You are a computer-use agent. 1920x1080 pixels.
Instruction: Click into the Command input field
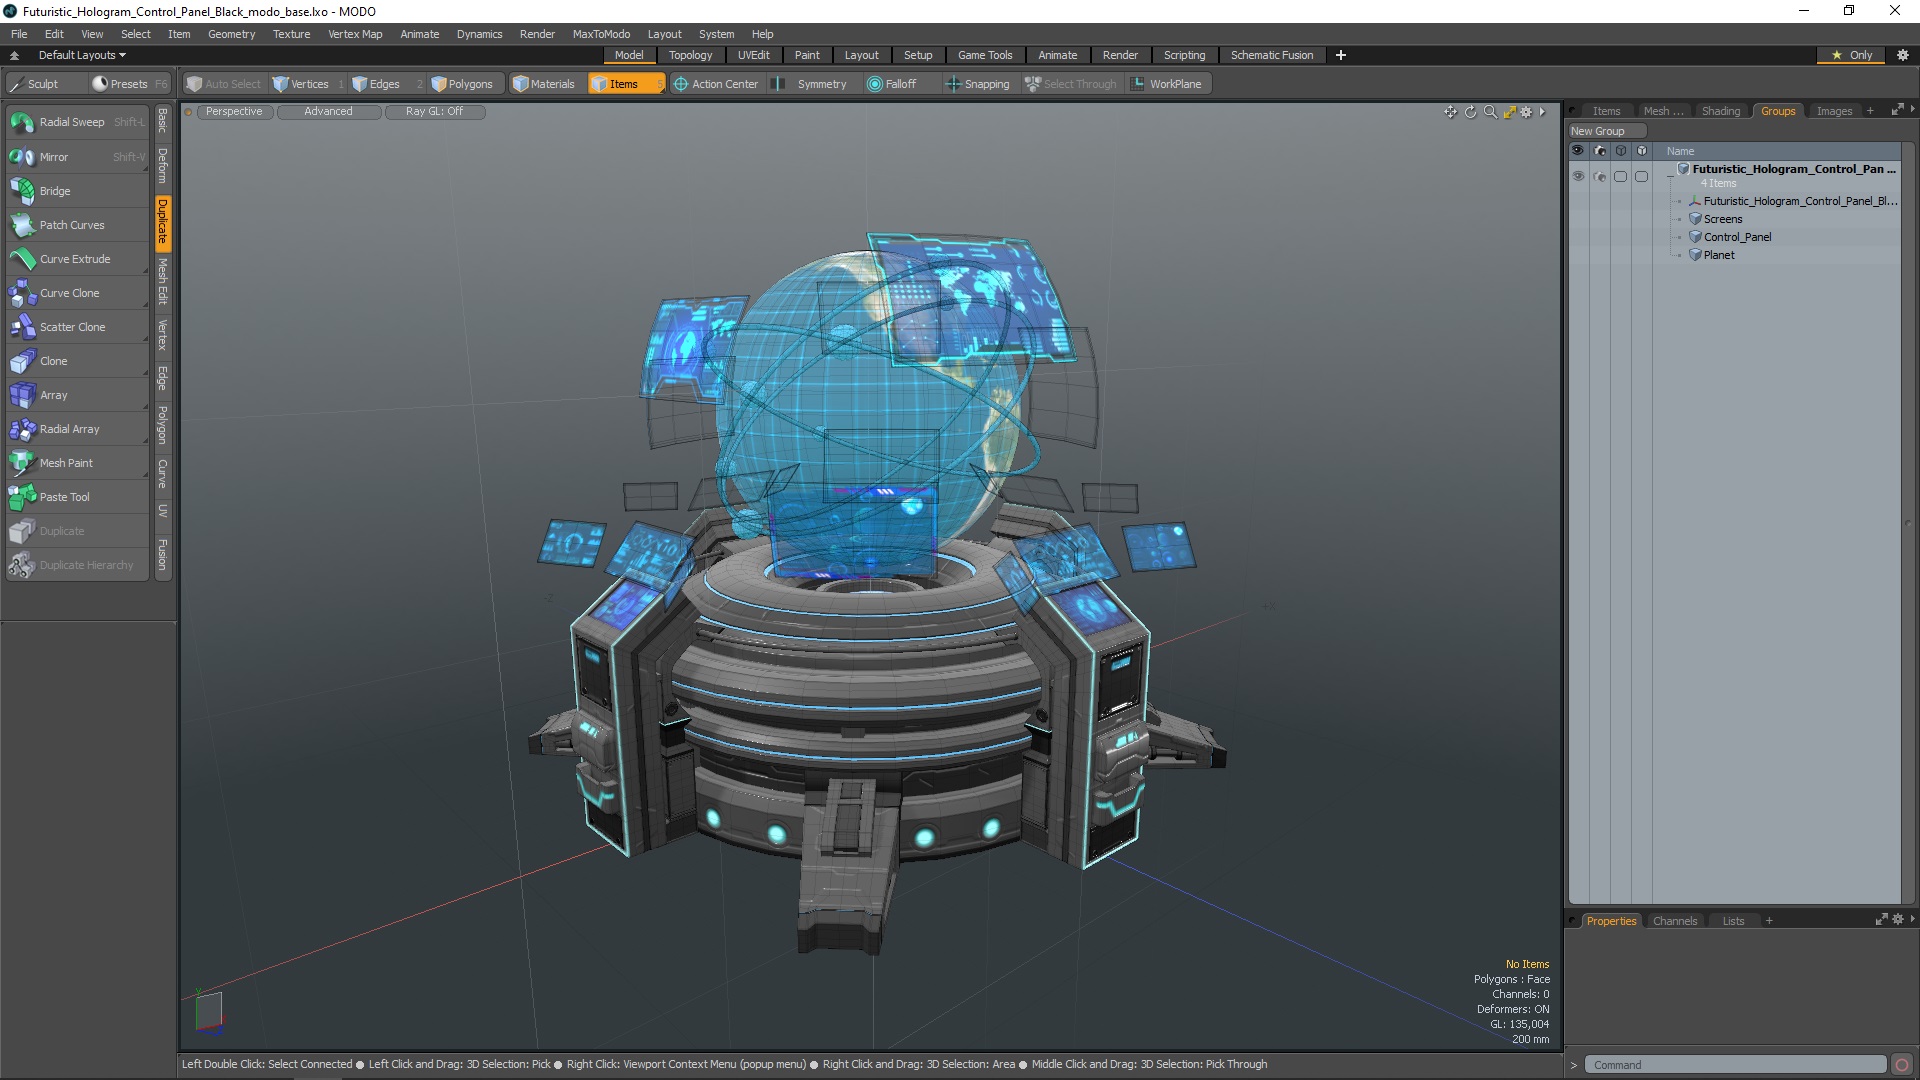1735,1065
